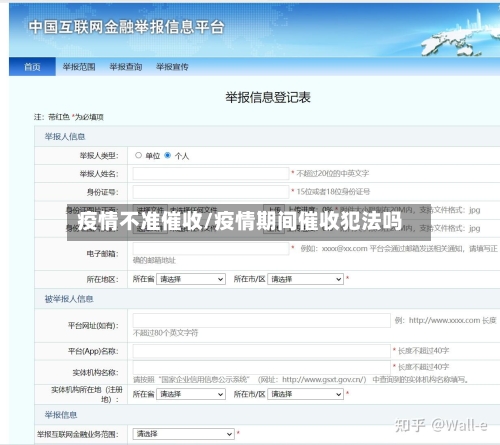Expand the 举报互联网金融业务范围 dropdown
500x445 pixels.
click(184, 434)
